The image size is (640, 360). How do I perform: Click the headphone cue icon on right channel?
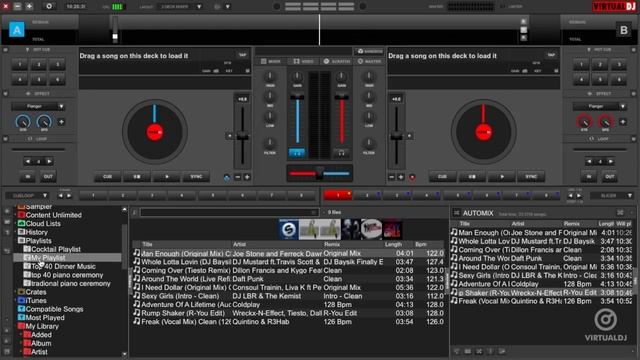coord(341,153)
